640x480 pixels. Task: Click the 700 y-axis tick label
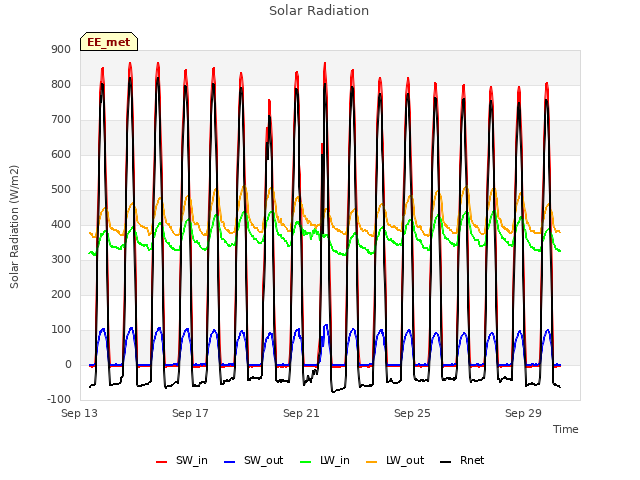click(61, 120)
